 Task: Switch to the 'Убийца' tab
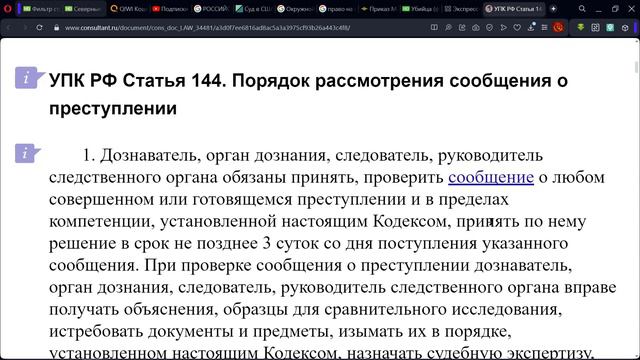(420, 9)
